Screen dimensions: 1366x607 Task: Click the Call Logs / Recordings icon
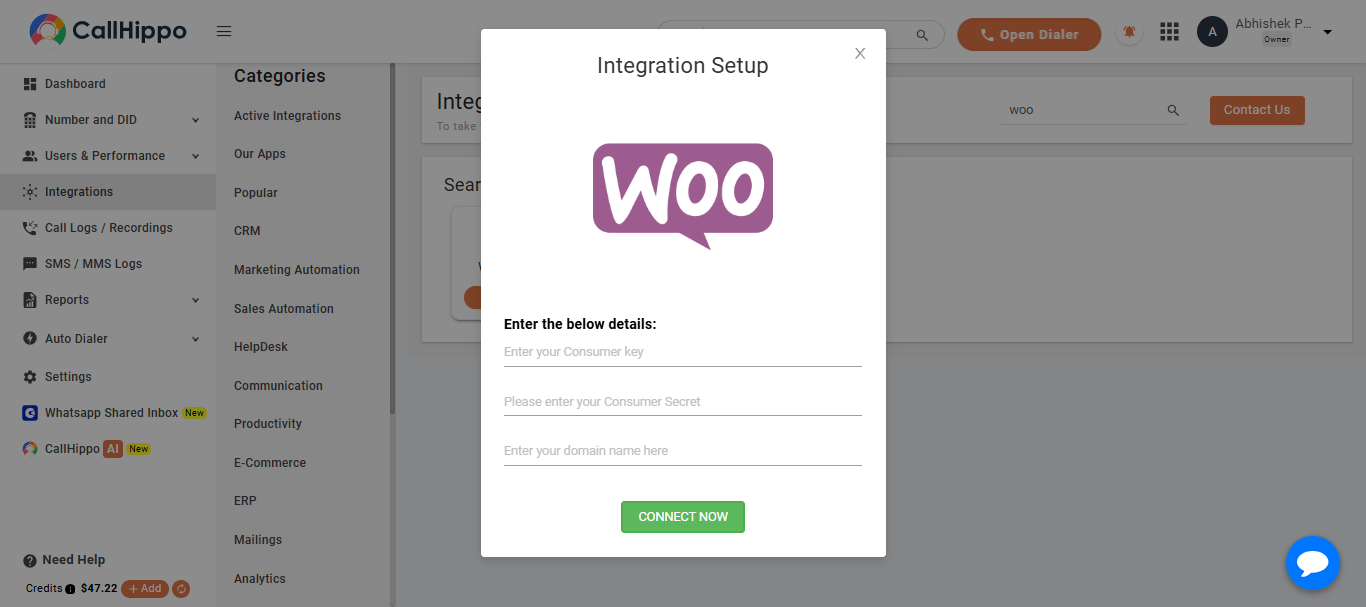pyautogui.click(x=30, y=228)
